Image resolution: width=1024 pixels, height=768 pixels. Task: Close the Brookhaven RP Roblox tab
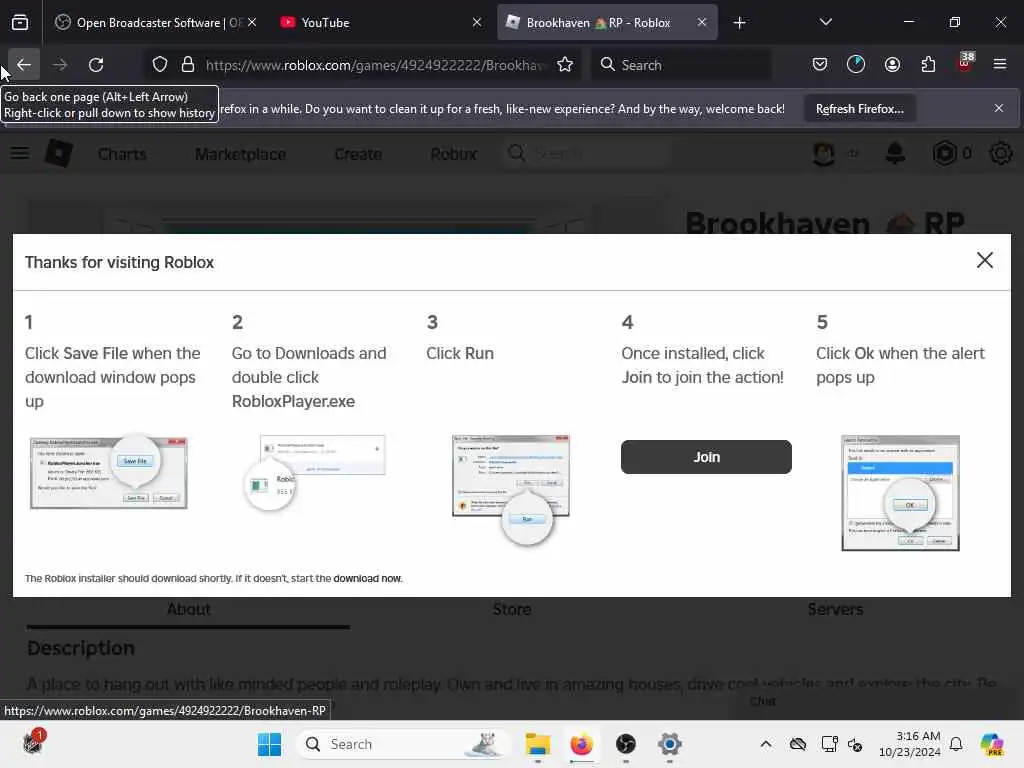pyautogui.click(x=702, y=23)
